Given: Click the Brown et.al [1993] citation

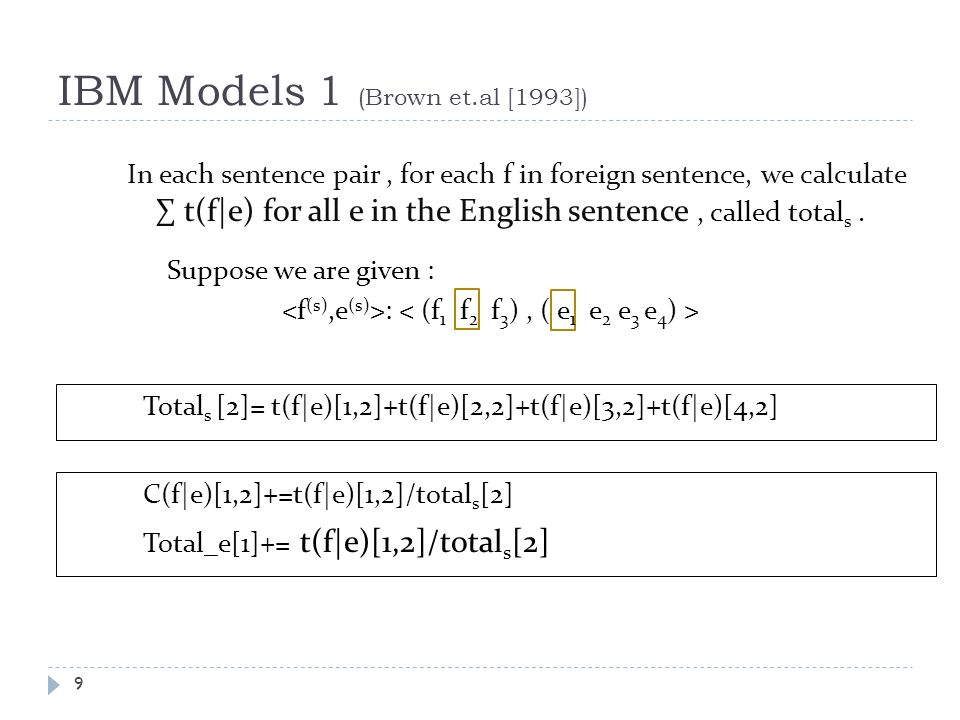Looking at the screenshot, I should coord(473,98).
